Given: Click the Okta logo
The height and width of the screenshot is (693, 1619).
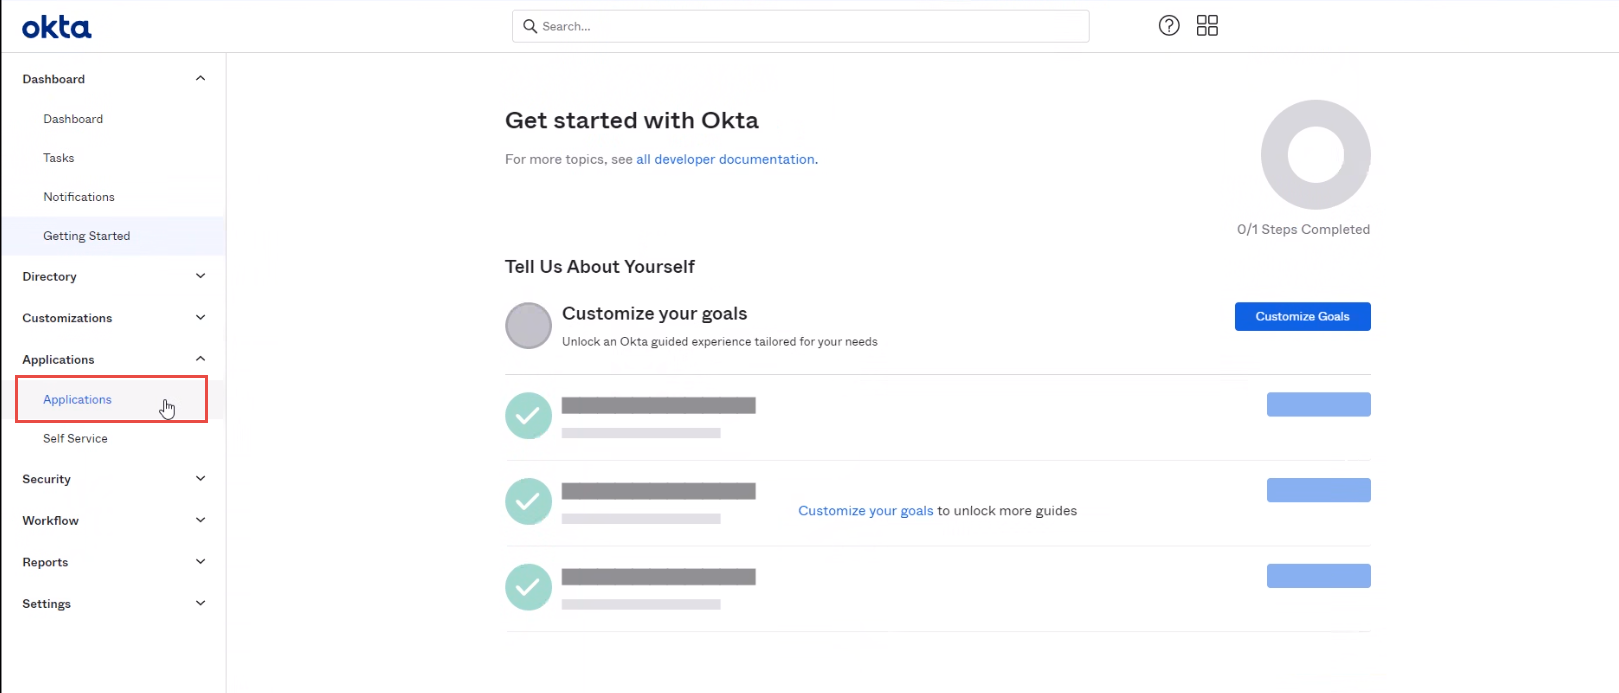Looking at the screenshot, I should (x=56, y=27).
